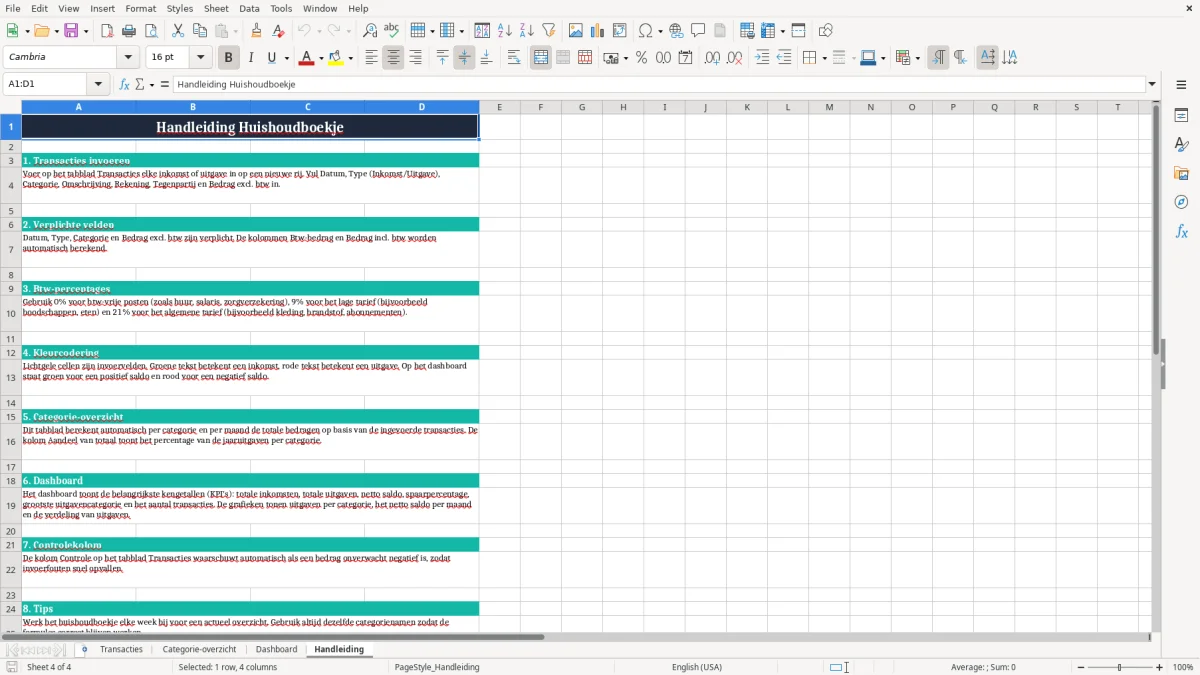Format selection as Percent
1200x675 pixels.
641,58
